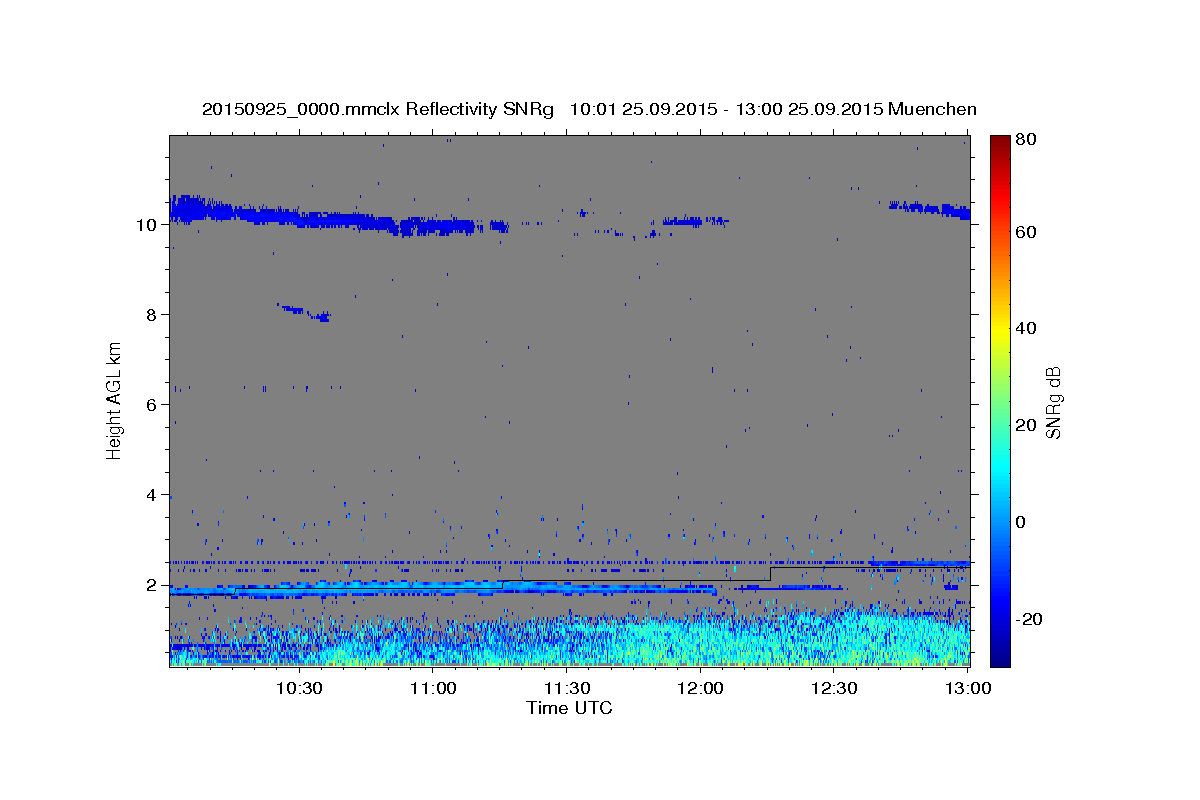1200x800 pixels.
Task: Click the dark red top of the colorbar
Action: point(1000,143)
